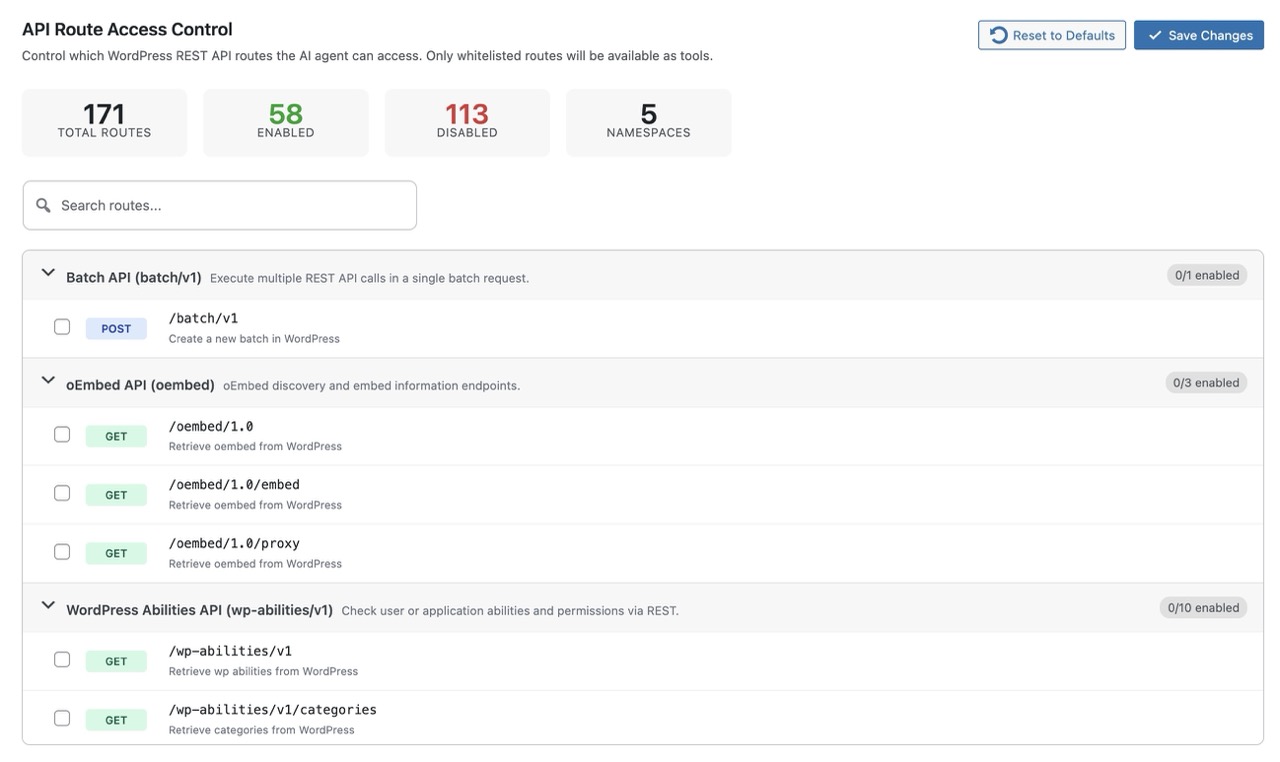Click the GET badge for /oembed/1.0/proxy
Image resolution: width=1280 pixels, height=762 pixels.
pyautogui.click(x=116, y=553)
